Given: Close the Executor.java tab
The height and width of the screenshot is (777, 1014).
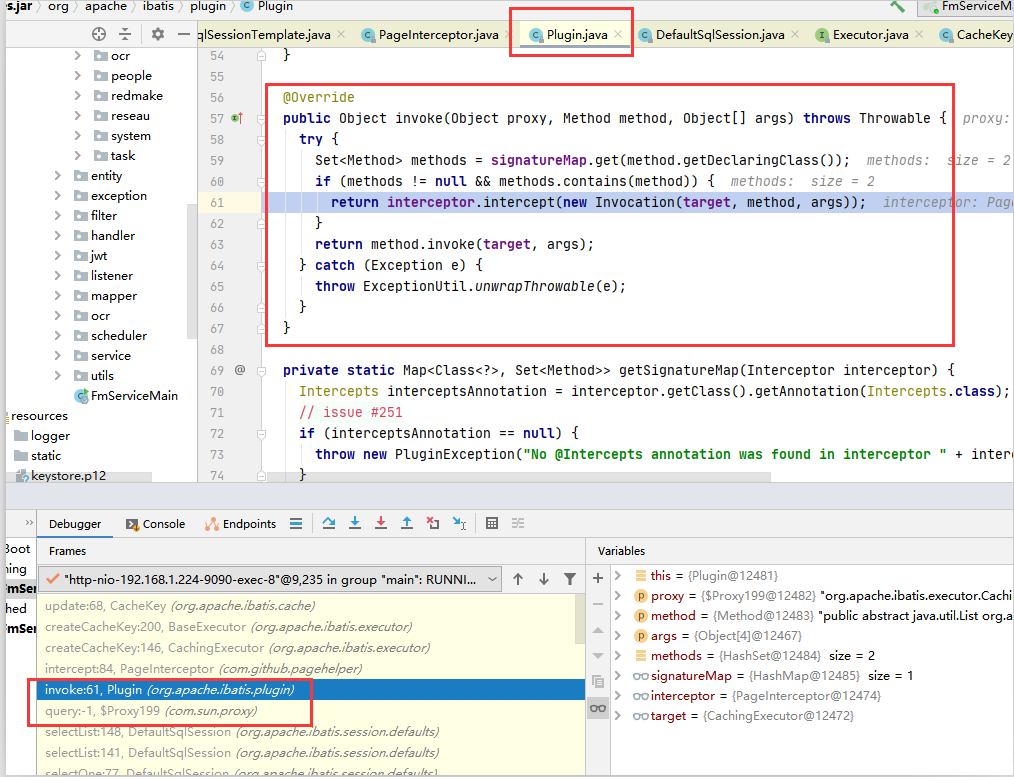Looking at the screenshot, I should click(x=919, y=34).
